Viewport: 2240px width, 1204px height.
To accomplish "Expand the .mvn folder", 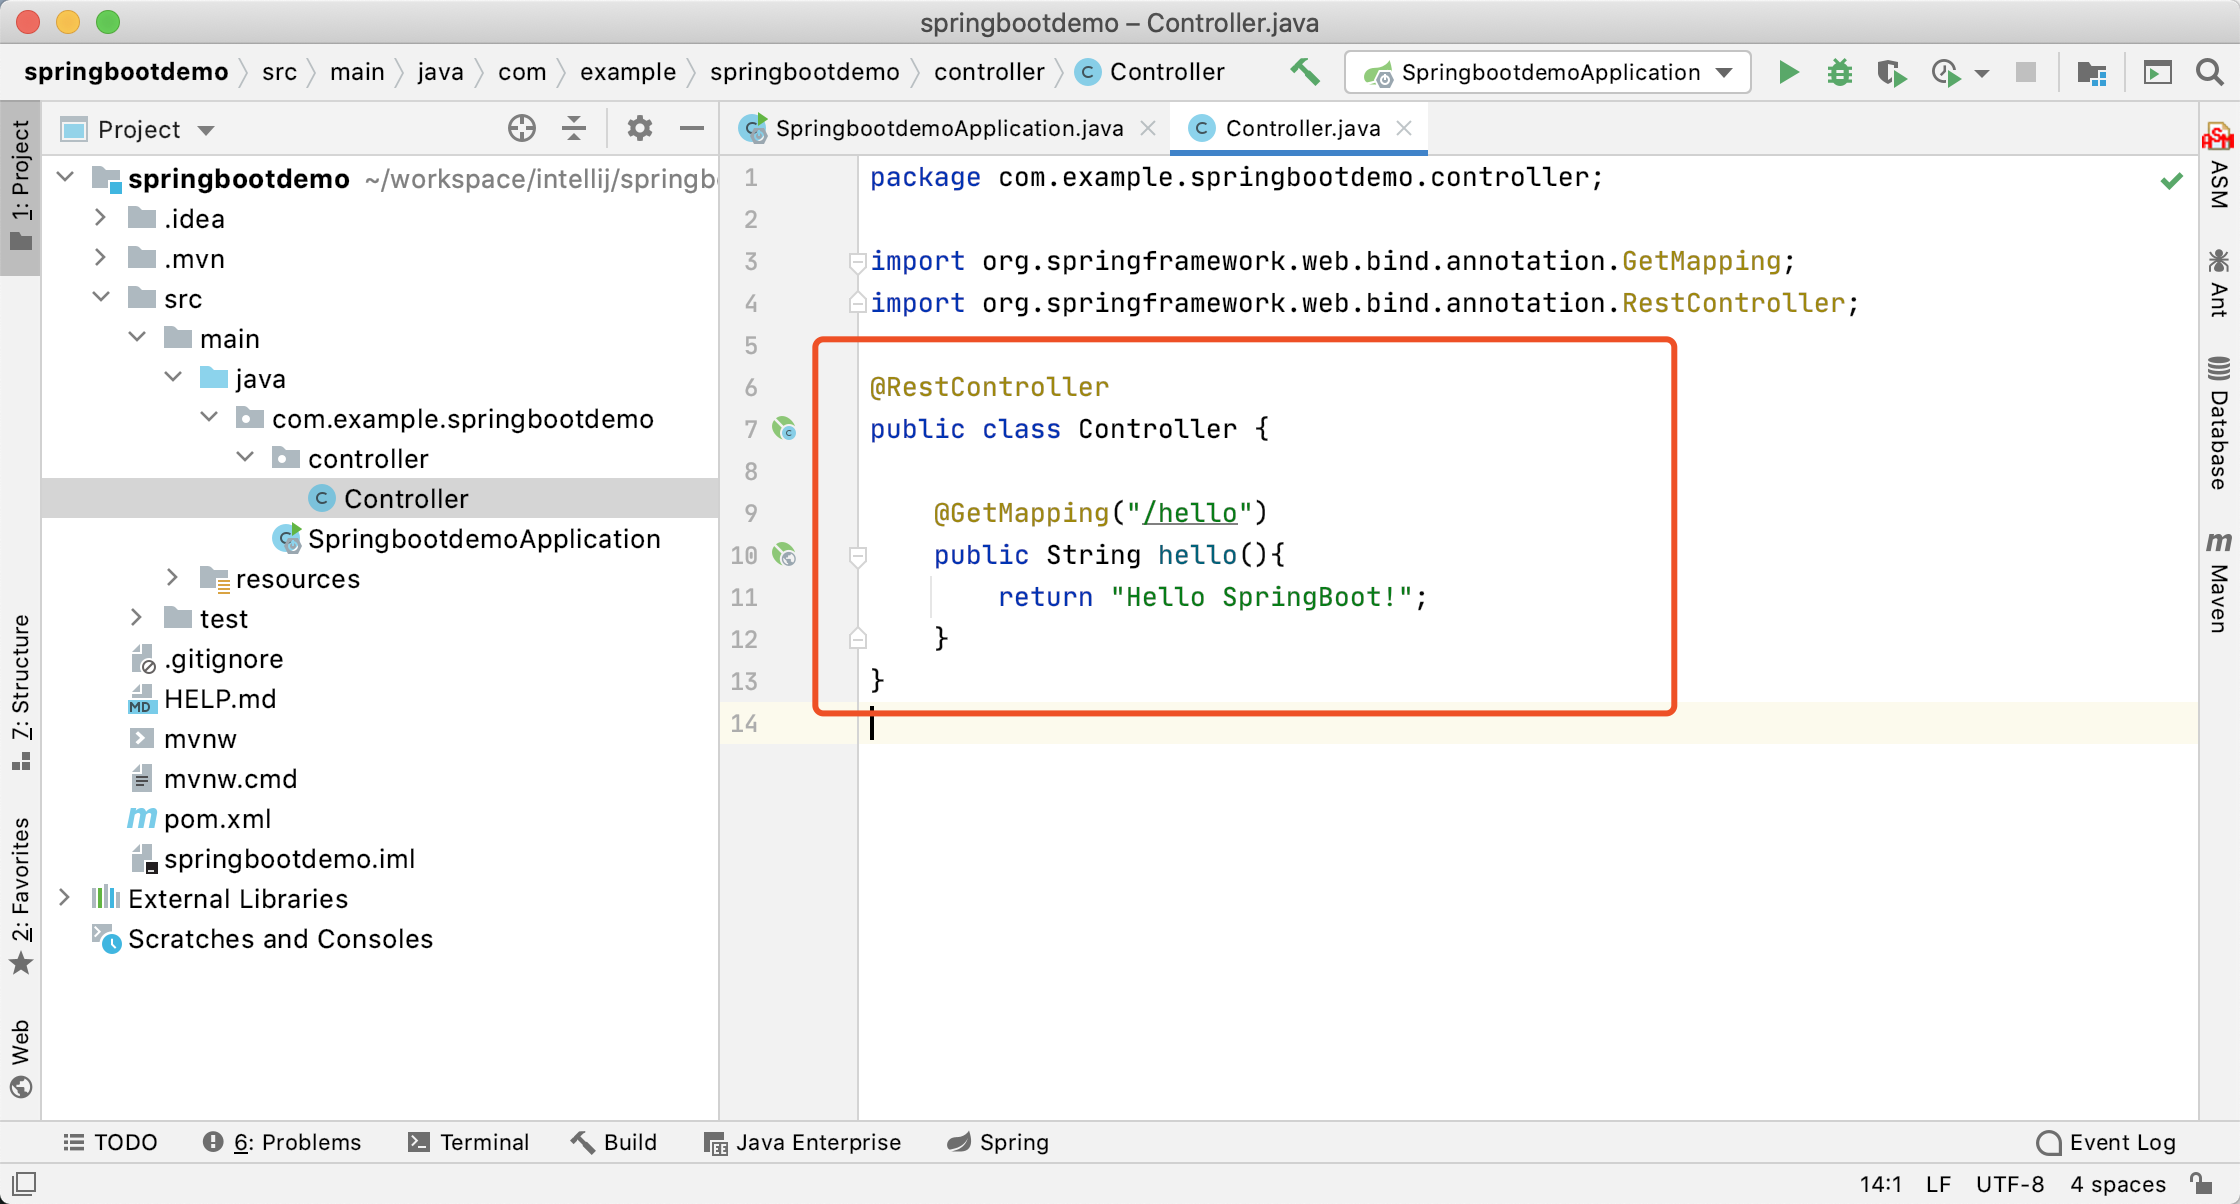I will (100, 257).
